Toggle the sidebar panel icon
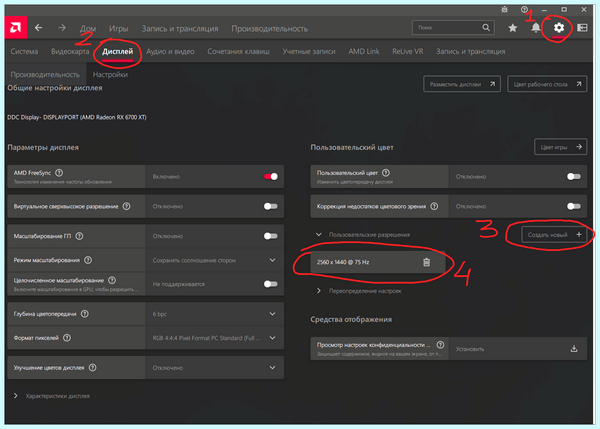 point(582,28)
